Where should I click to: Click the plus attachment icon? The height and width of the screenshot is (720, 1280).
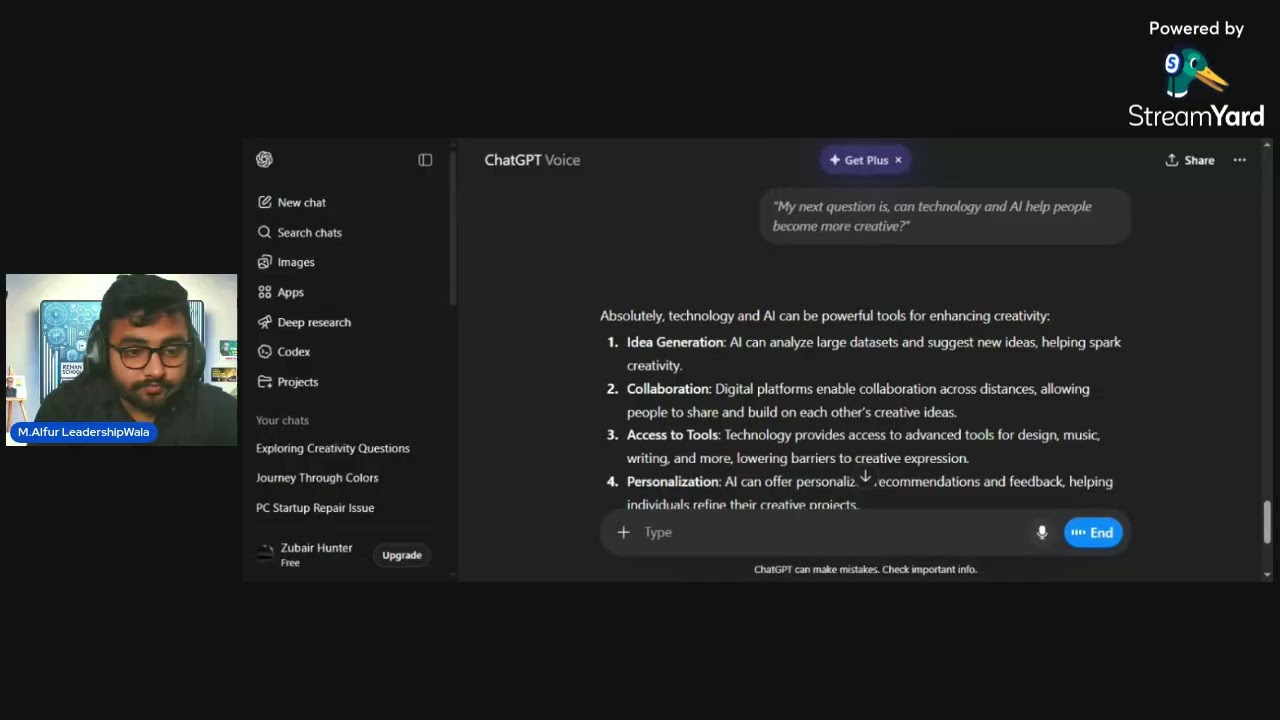pos(623,532)
